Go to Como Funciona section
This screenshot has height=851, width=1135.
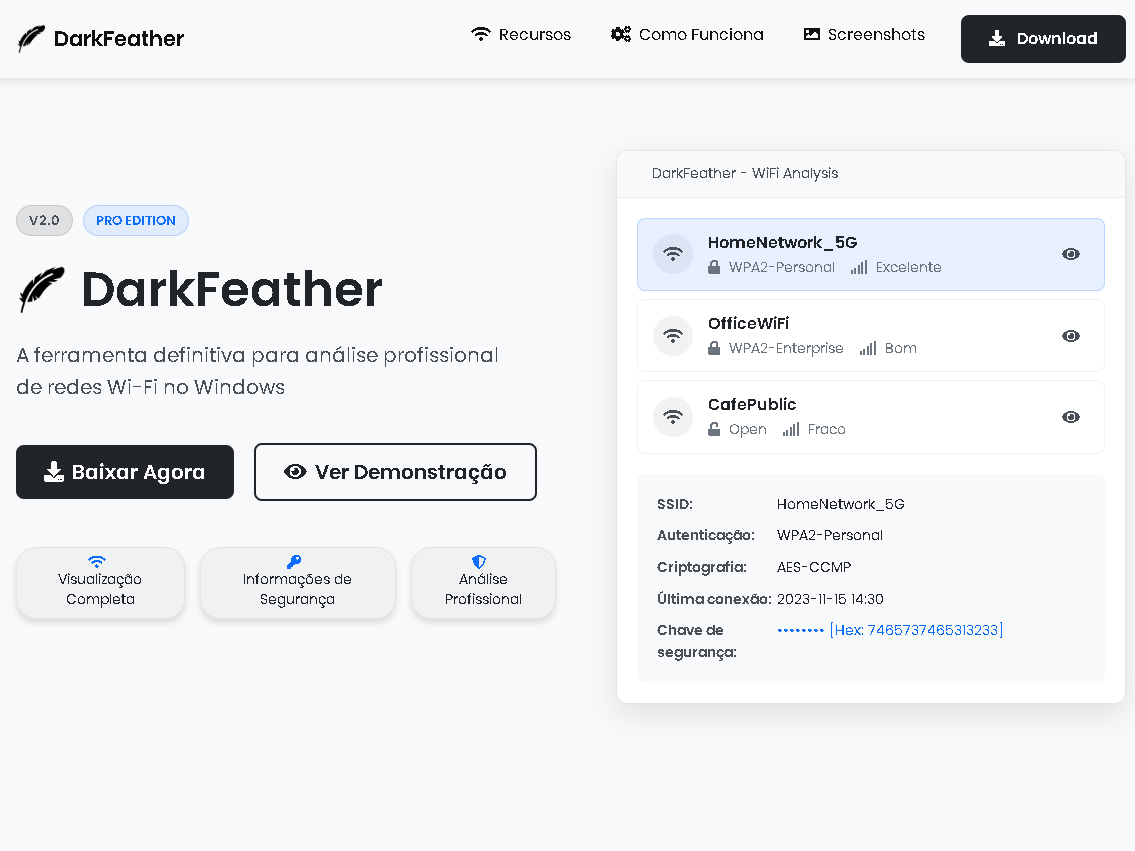(687, 35)
